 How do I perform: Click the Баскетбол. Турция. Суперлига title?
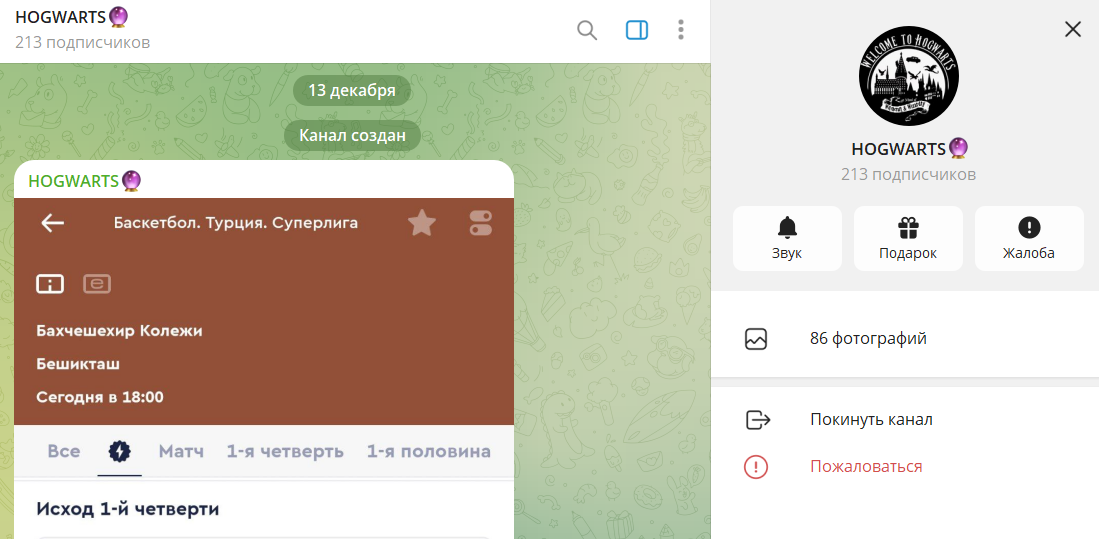(236, 223)
